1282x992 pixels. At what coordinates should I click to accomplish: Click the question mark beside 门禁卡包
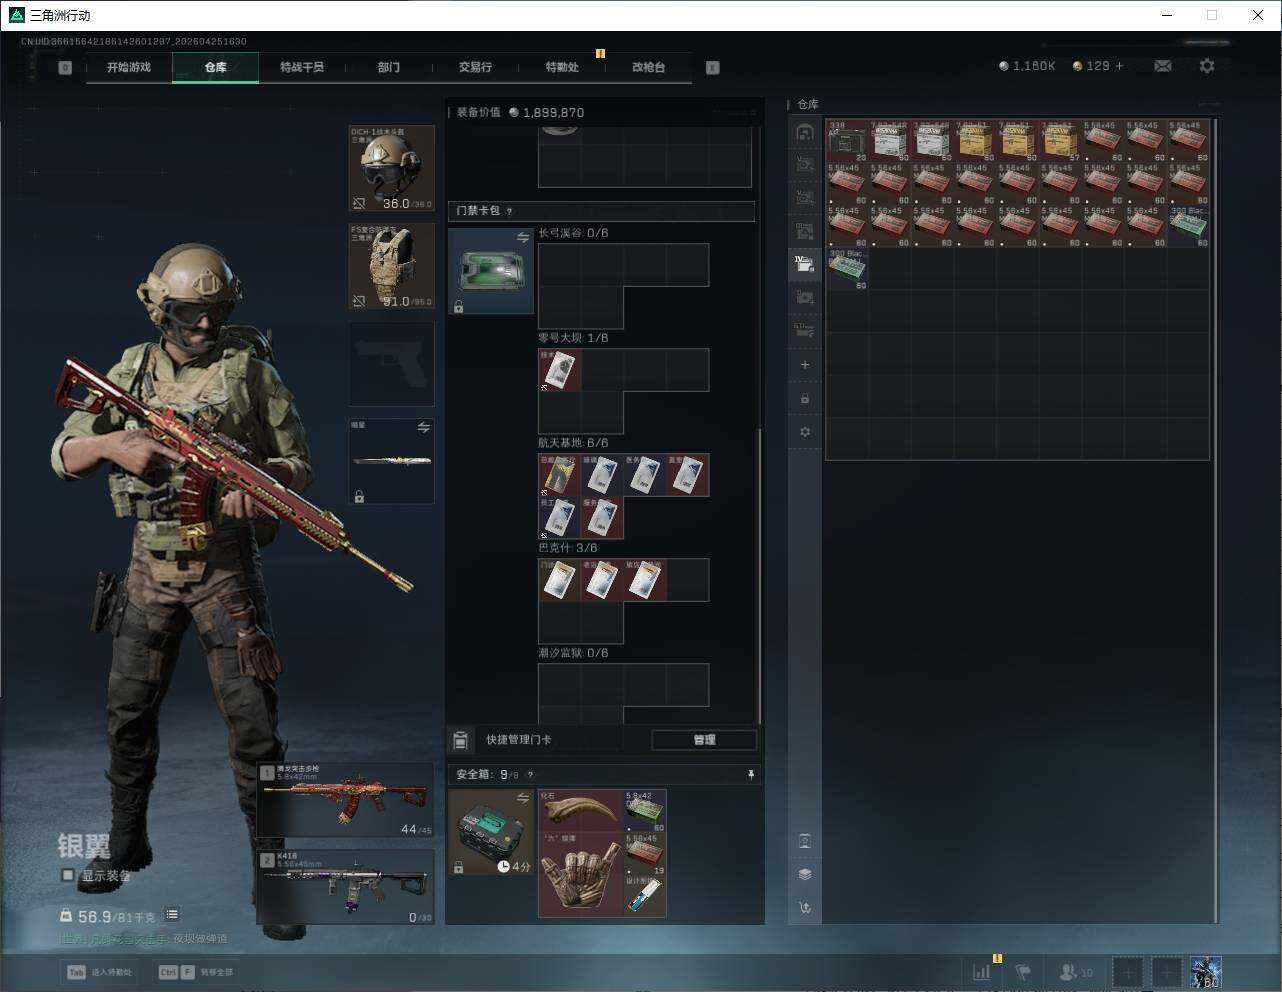coord(510,211)
